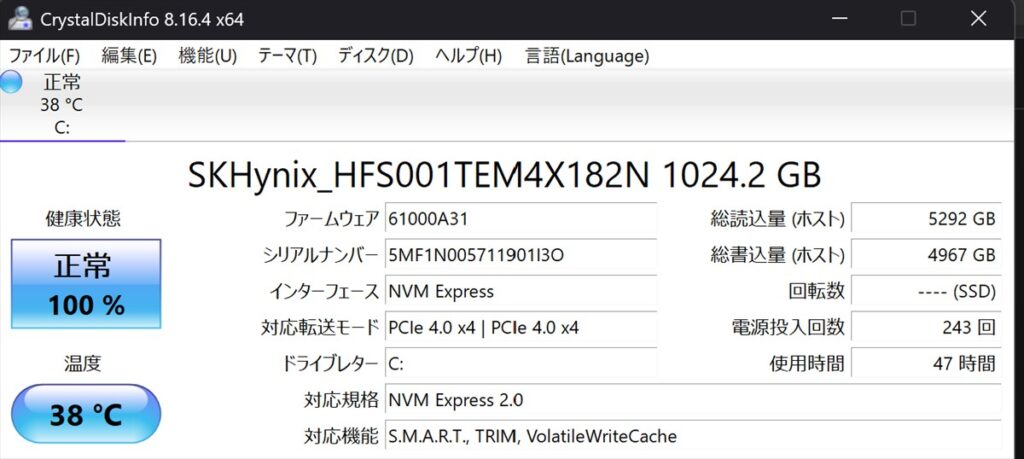Click the 温度 label above temperature

pyautogui.click(x=83, y=364)
